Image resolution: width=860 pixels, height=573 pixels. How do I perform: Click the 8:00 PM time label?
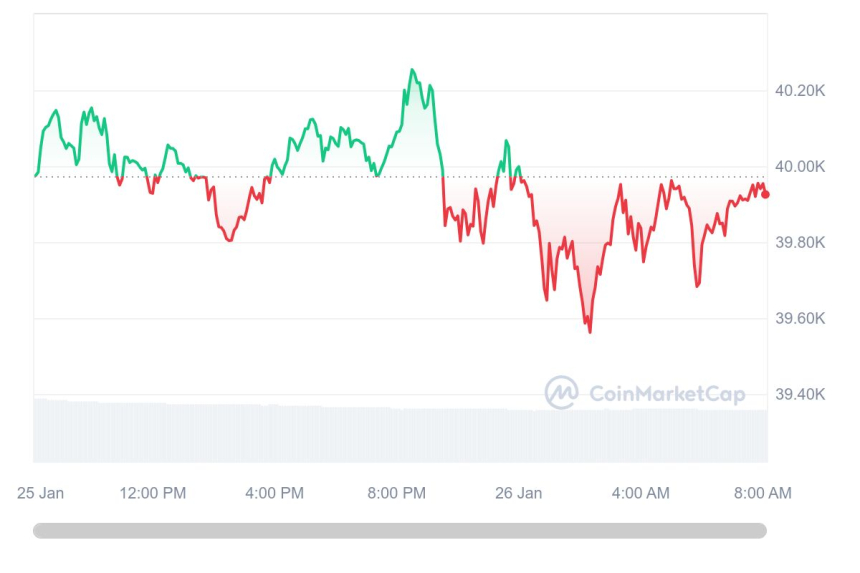pyautogui.click(x=397, y=493)
